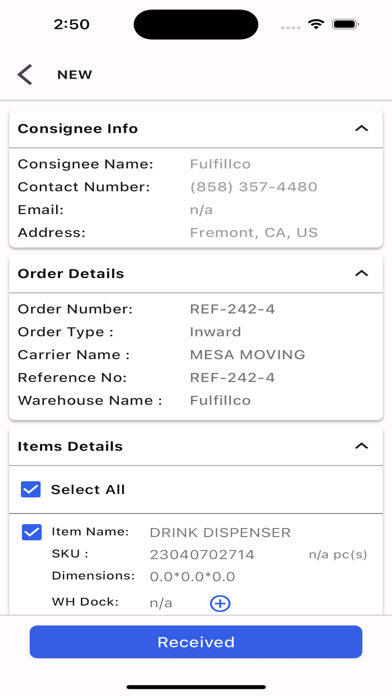The width and height of the screenshot is (392, 696).
Task: Select the Consignee Info header
Action: (78, 129)
